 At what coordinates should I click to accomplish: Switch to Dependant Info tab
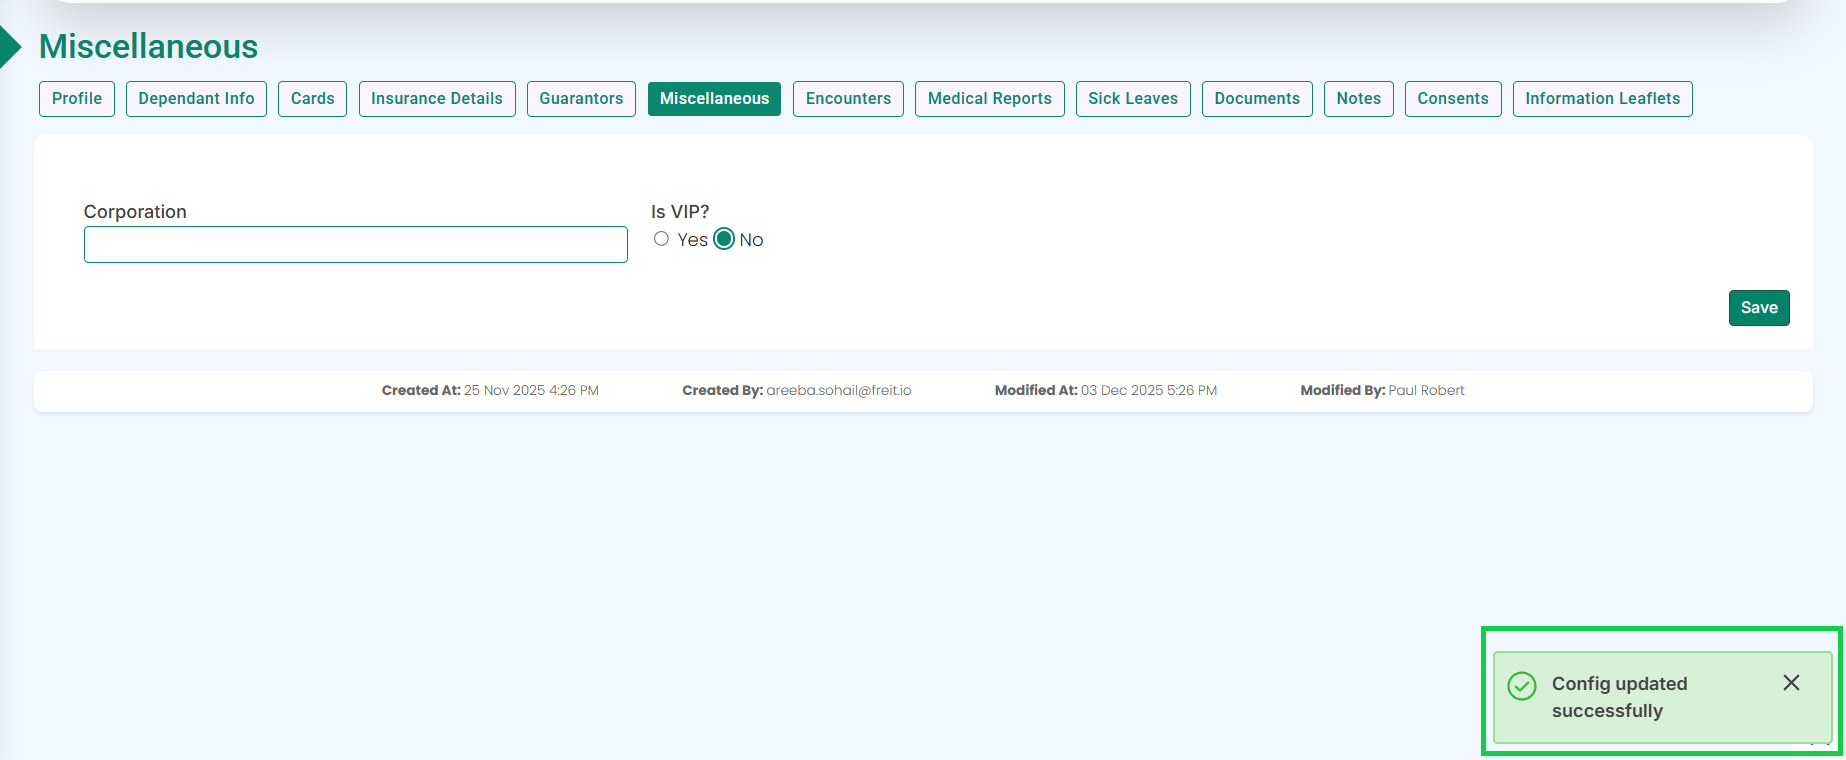coord(196,99)
